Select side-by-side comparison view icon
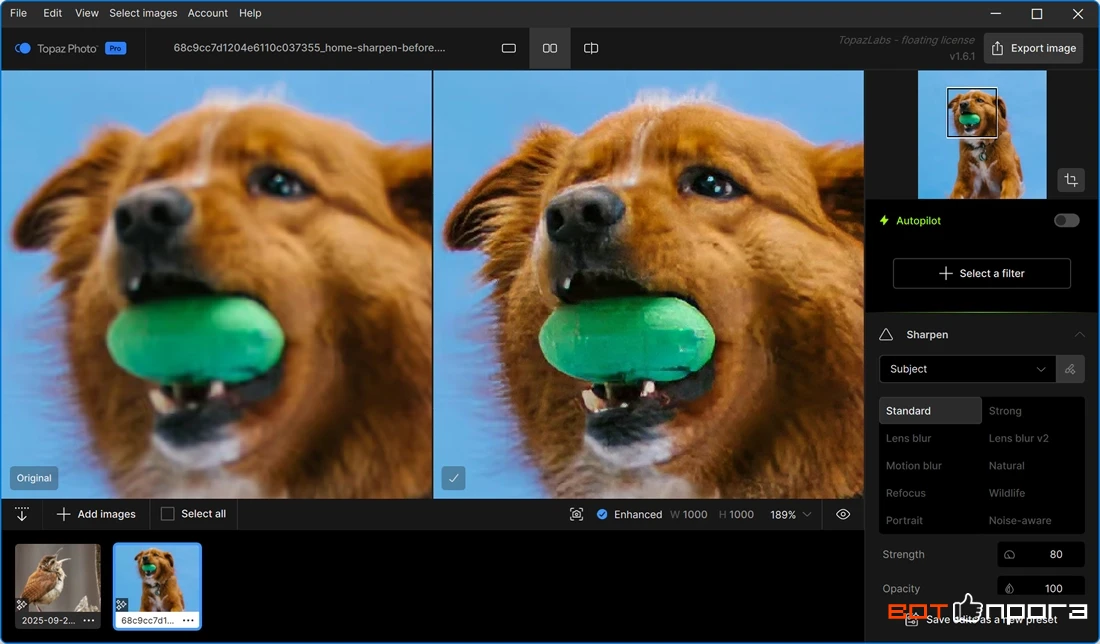 [550, 48]
